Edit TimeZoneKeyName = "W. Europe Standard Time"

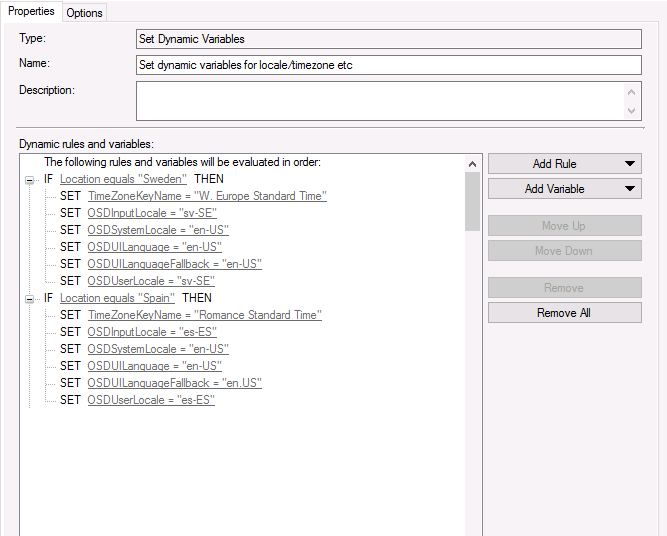(207, 196)
